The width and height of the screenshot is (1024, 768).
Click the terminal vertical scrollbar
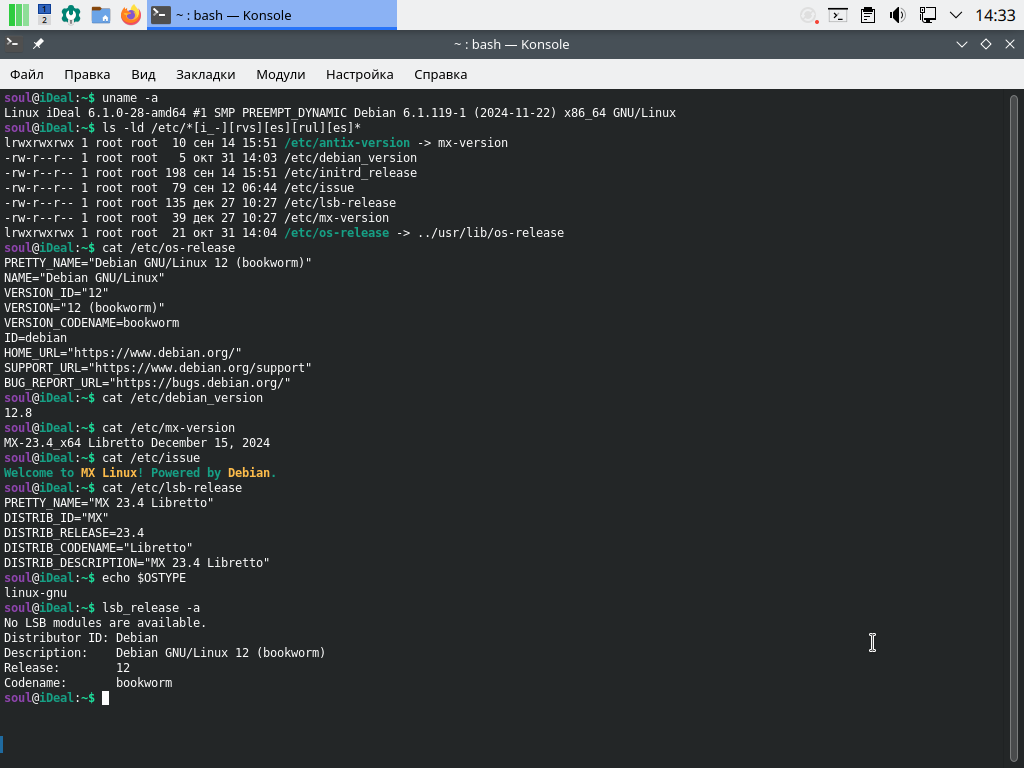[1014, 428]
